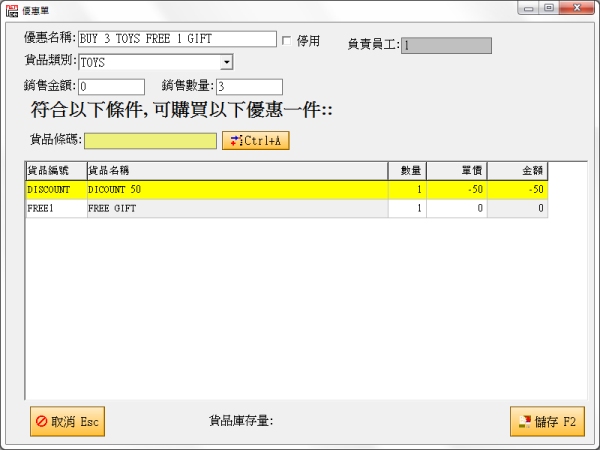The width and height of the screenshot is (600, 450).
Task: Click the 數量 column header
Action: pyautogui.click(x=407, y=171)
